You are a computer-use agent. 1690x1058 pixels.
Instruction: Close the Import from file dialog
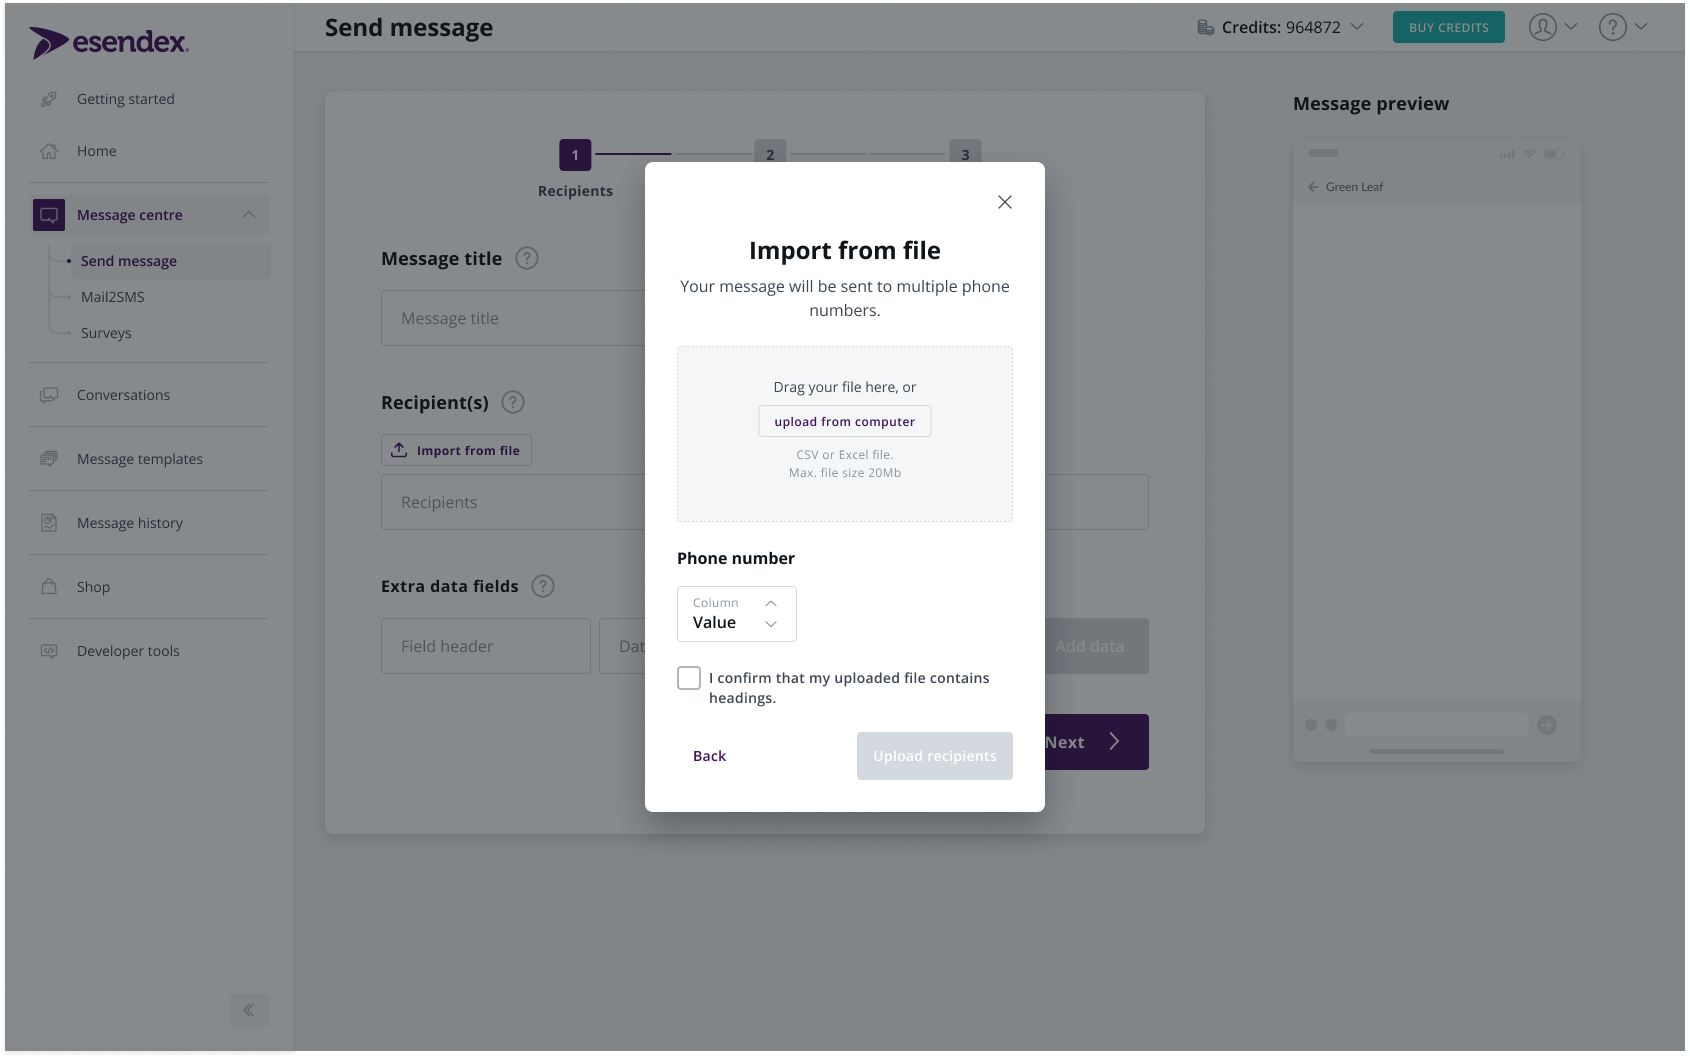coord(1004,201)
